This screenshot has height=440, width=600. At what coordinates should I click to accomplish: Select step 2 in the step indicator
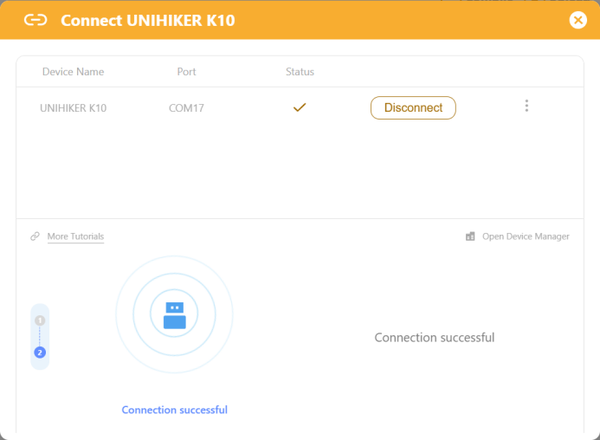(x=40, y=352)
